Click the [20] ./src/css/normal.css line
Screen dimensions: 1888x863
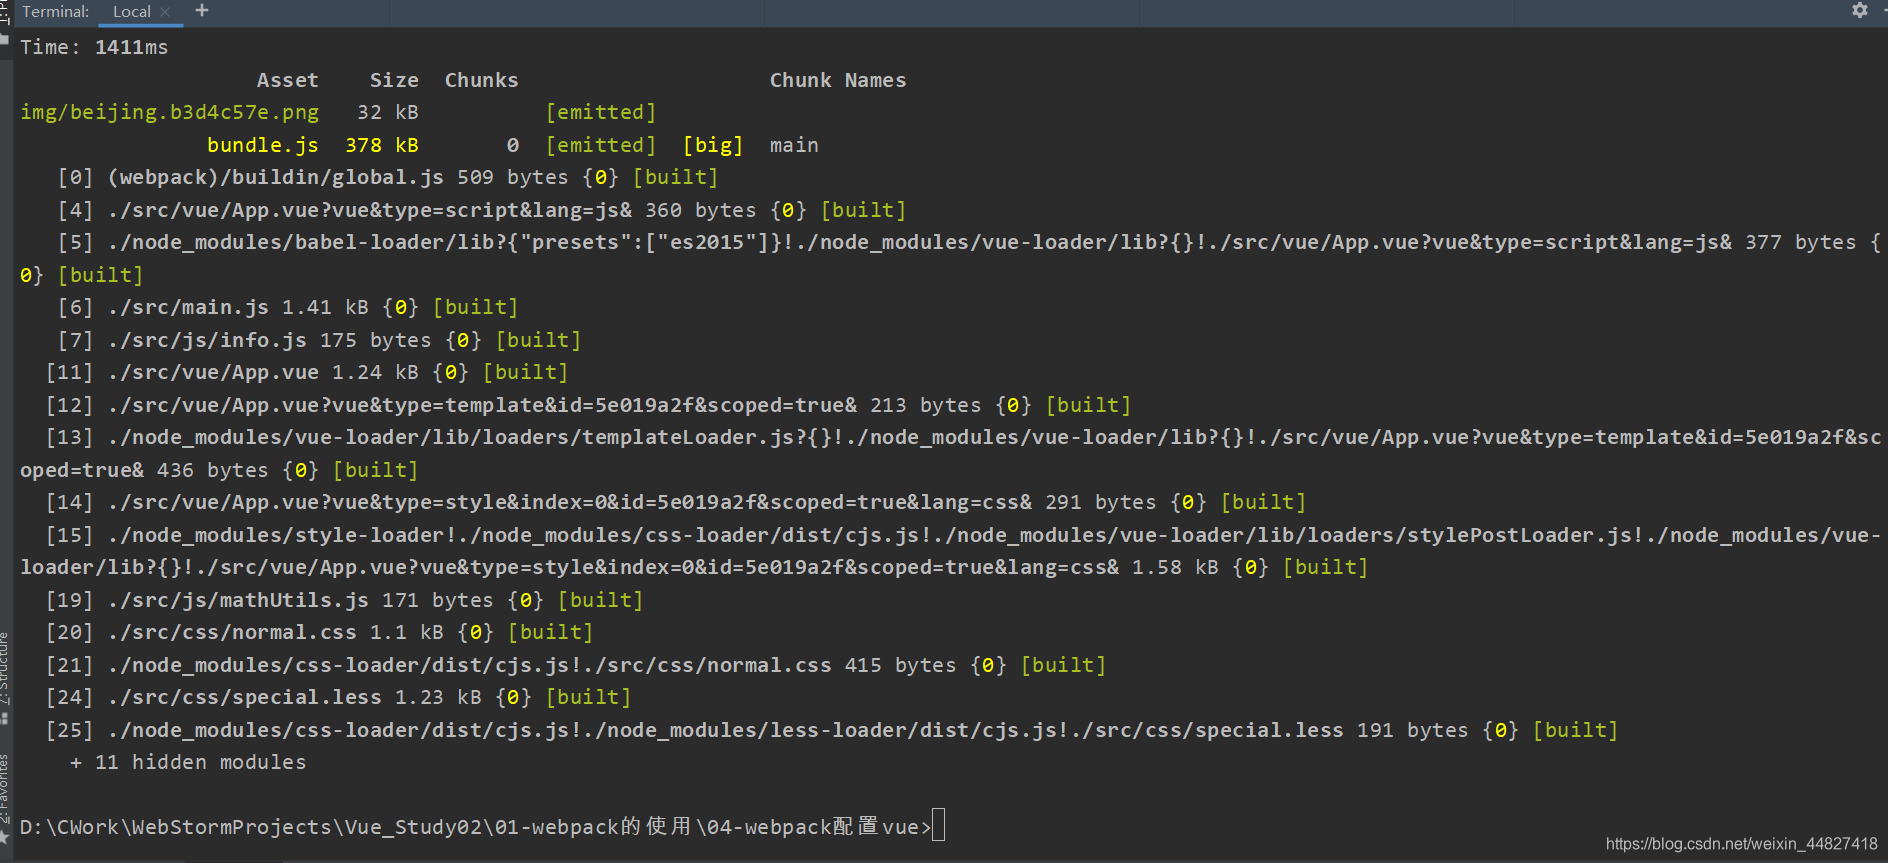coord(320,632)
